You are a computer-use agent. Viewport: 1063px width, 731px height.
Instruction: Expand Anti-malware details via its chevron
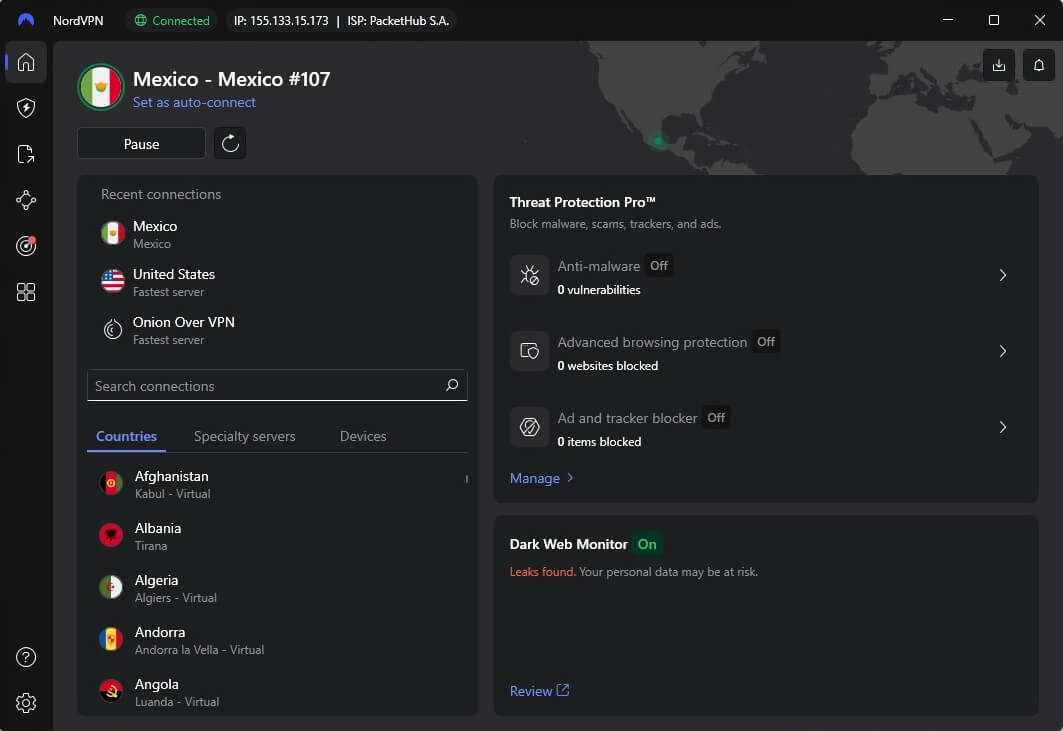(x=1003, y=275)
